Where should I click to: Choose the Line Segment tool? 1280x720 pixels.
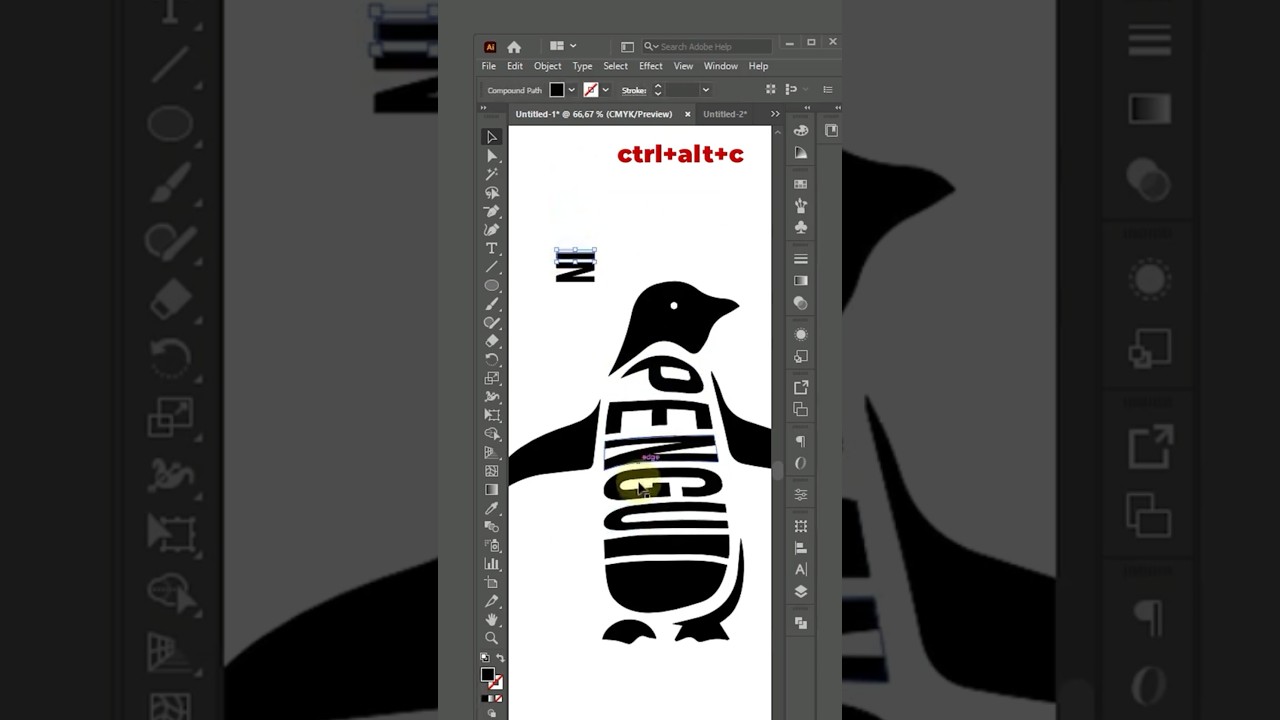tap(492, 267)
